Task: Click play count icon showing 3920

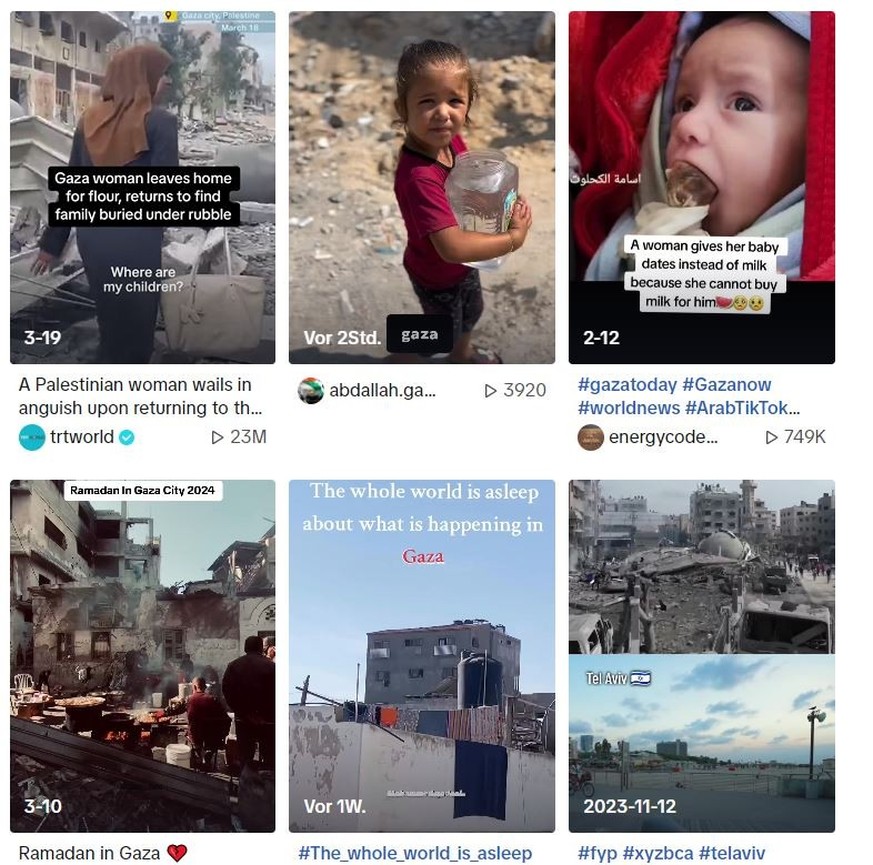Action: tap(490, 391)
